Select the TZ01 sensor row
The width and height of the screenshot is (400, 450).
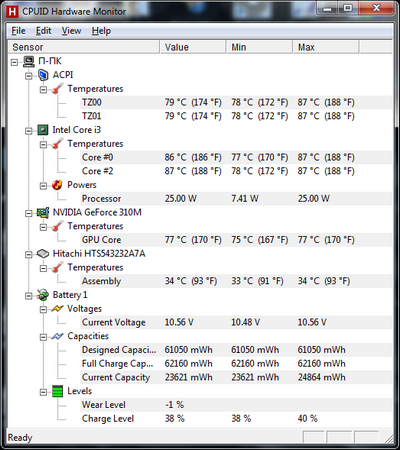coord(236,116)
